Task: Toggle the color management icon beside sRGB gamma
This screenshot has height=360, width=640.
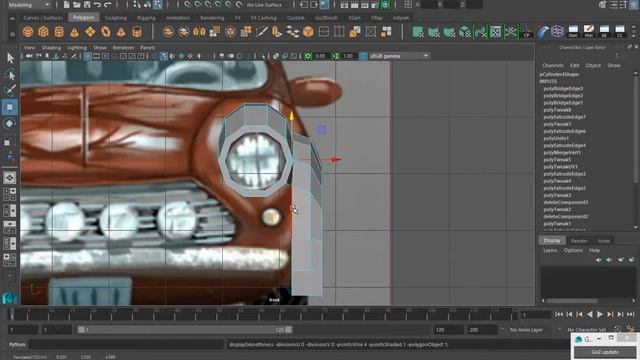Action: (x=363, y=56)
